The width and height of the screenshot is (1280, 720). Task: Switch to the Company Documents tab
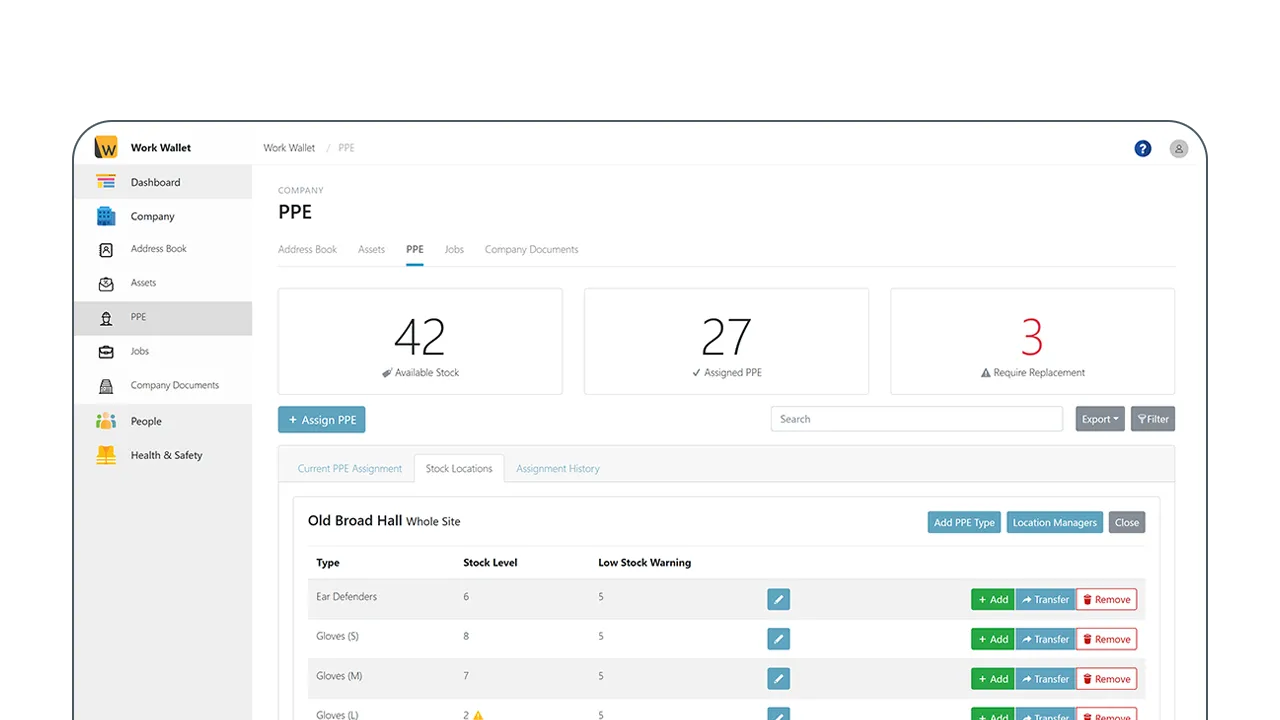[531, 249]
